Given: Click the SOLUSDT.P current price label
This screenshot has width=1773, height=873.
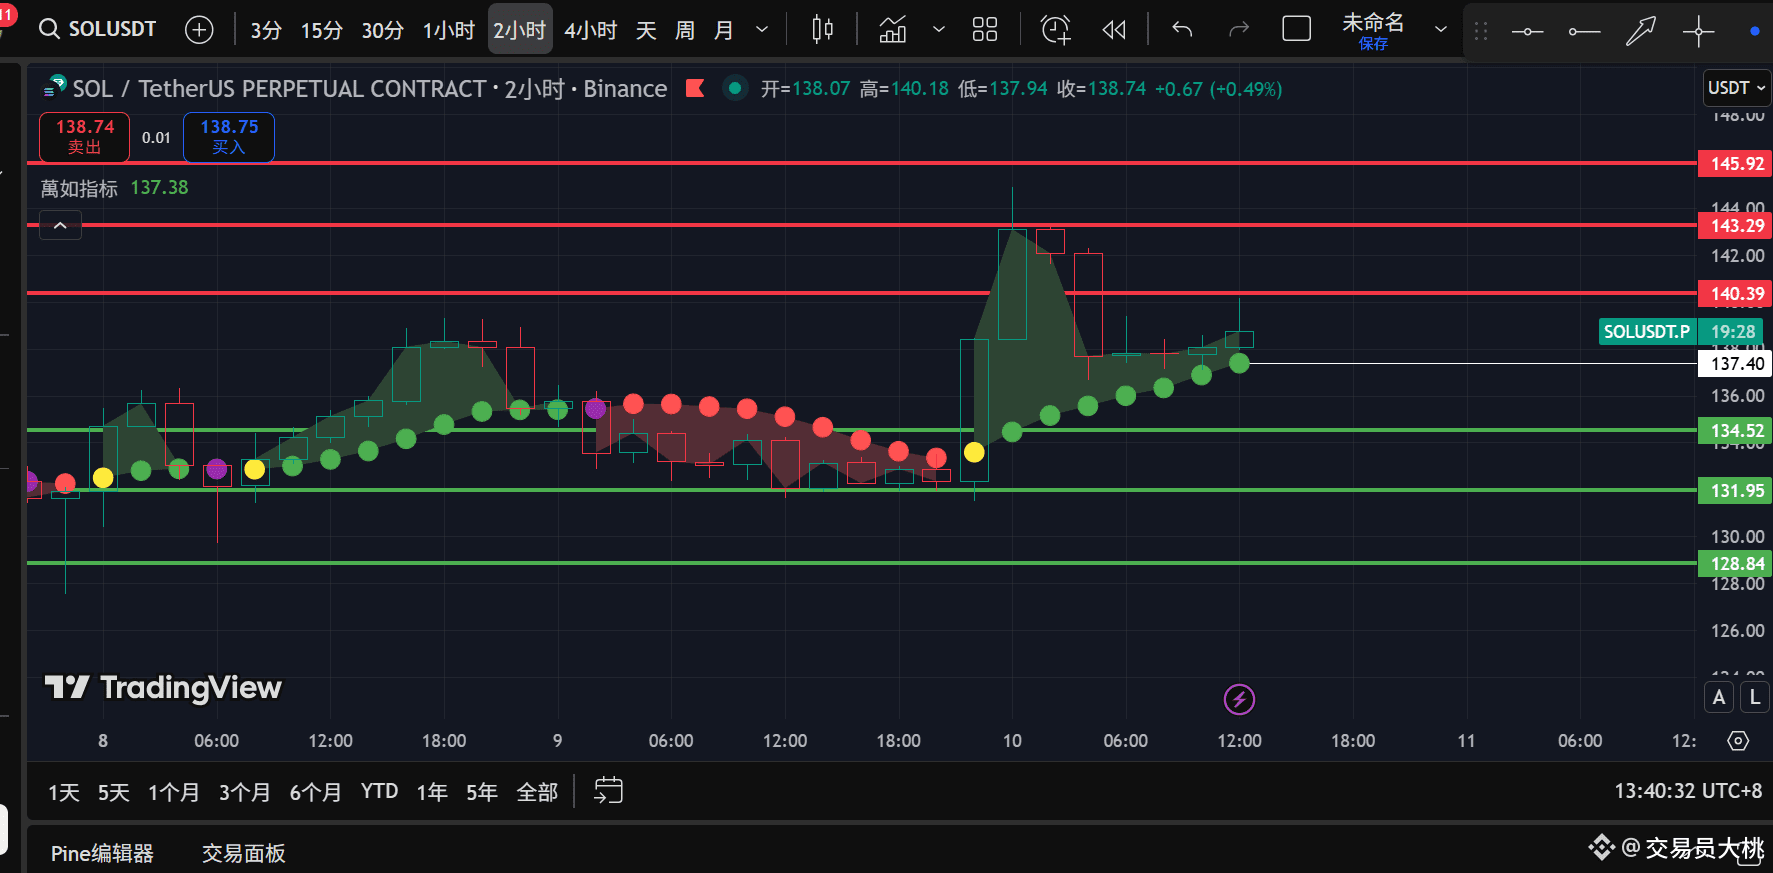Looking at the screenshot, I should (x=1680, y=332).
